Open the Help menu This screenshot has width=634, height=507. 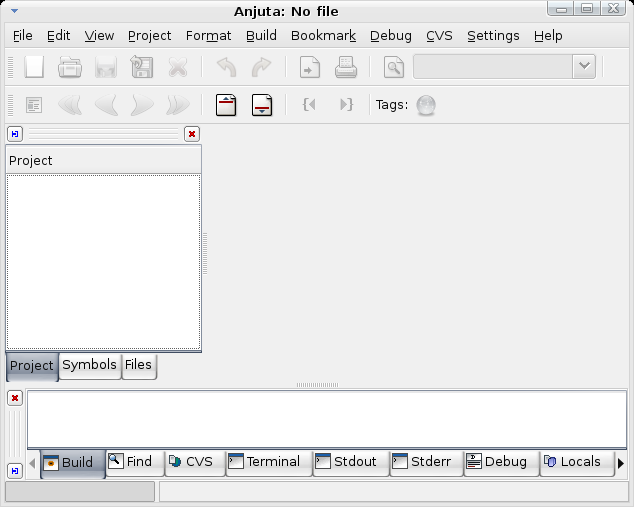pyautogui.click(x=548, y=36)
